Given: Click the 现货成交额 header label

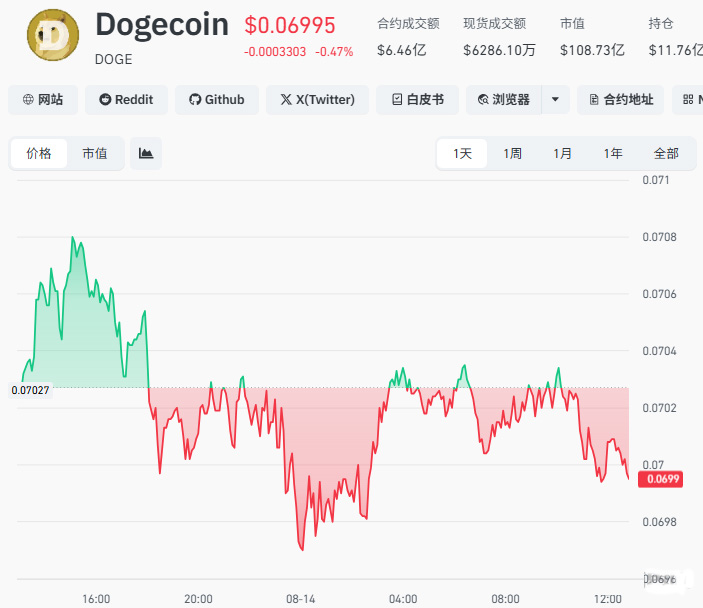Looking at the screenshot, I should [495, 23].
